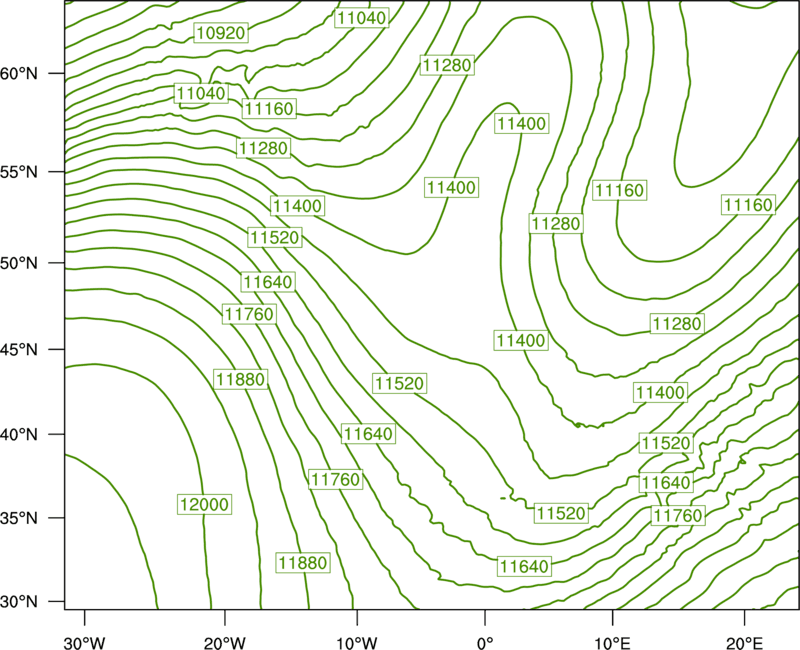This screenshot has width=800, height=650.
Task: Pick the 45°N latitude axis label
Action: click(19, 349)
